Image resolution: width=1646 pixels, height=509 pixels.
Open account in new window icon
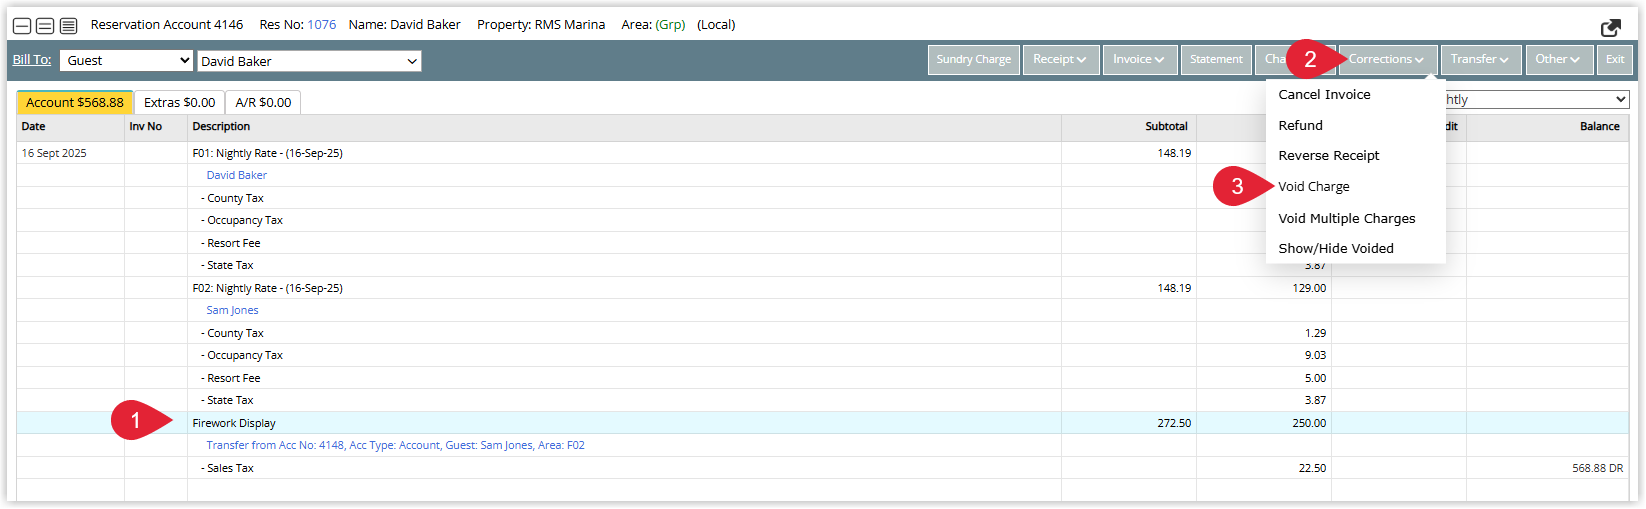tap(1610, 27)
